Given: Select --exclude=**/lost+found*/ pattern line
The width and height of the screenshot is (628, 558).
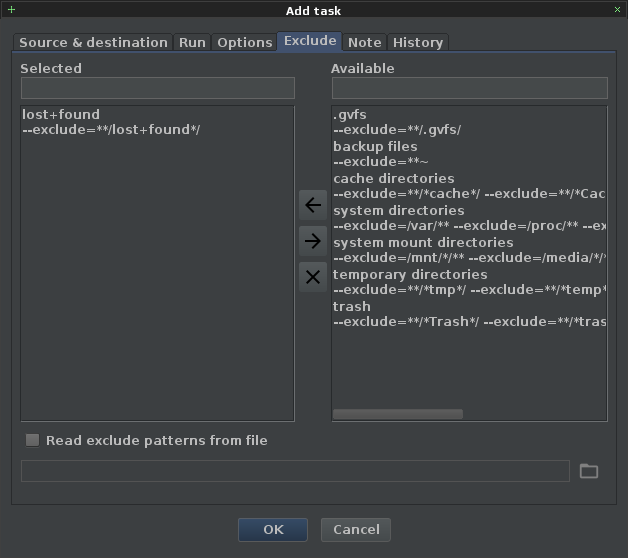Looking at the screenshot, I should [111, 130].
